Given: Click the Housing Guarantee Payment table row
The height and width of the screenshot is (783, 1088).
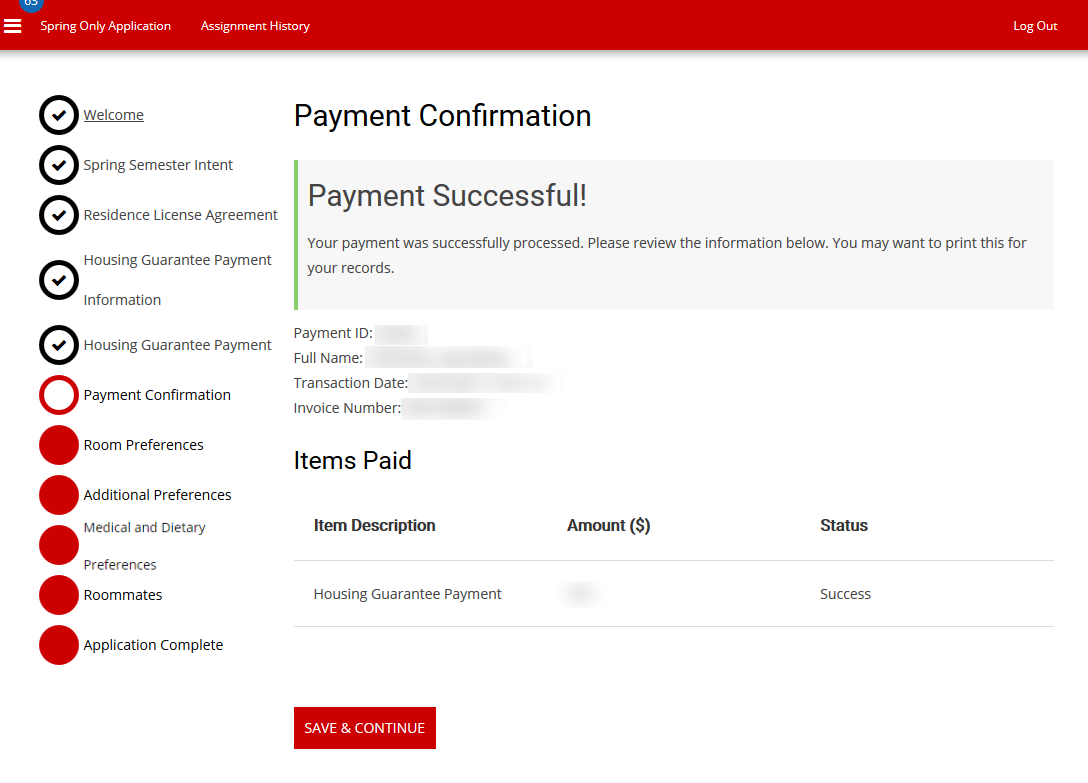Looking at the screenshot, I should [408, 594].
